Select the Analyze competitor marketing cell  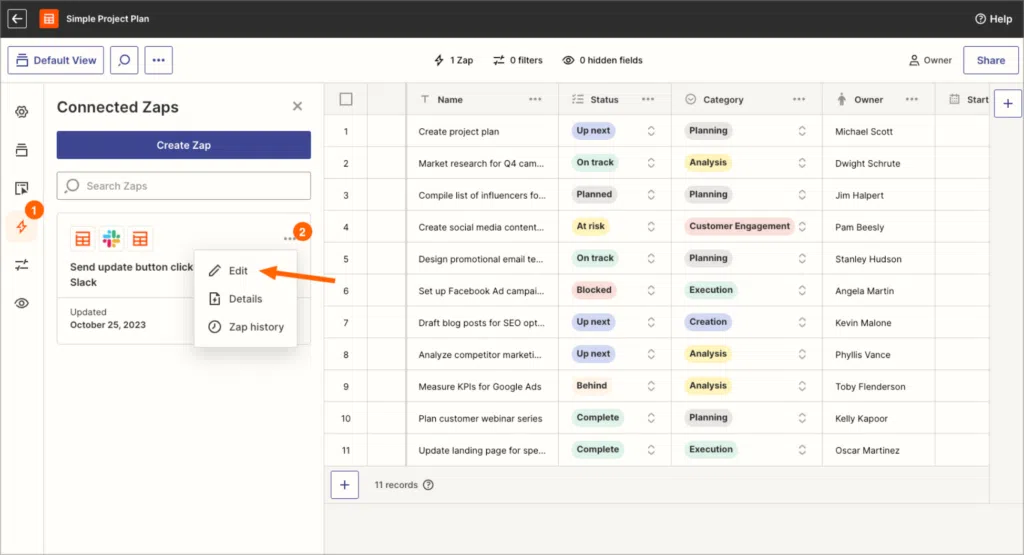[x=483, y=355]
